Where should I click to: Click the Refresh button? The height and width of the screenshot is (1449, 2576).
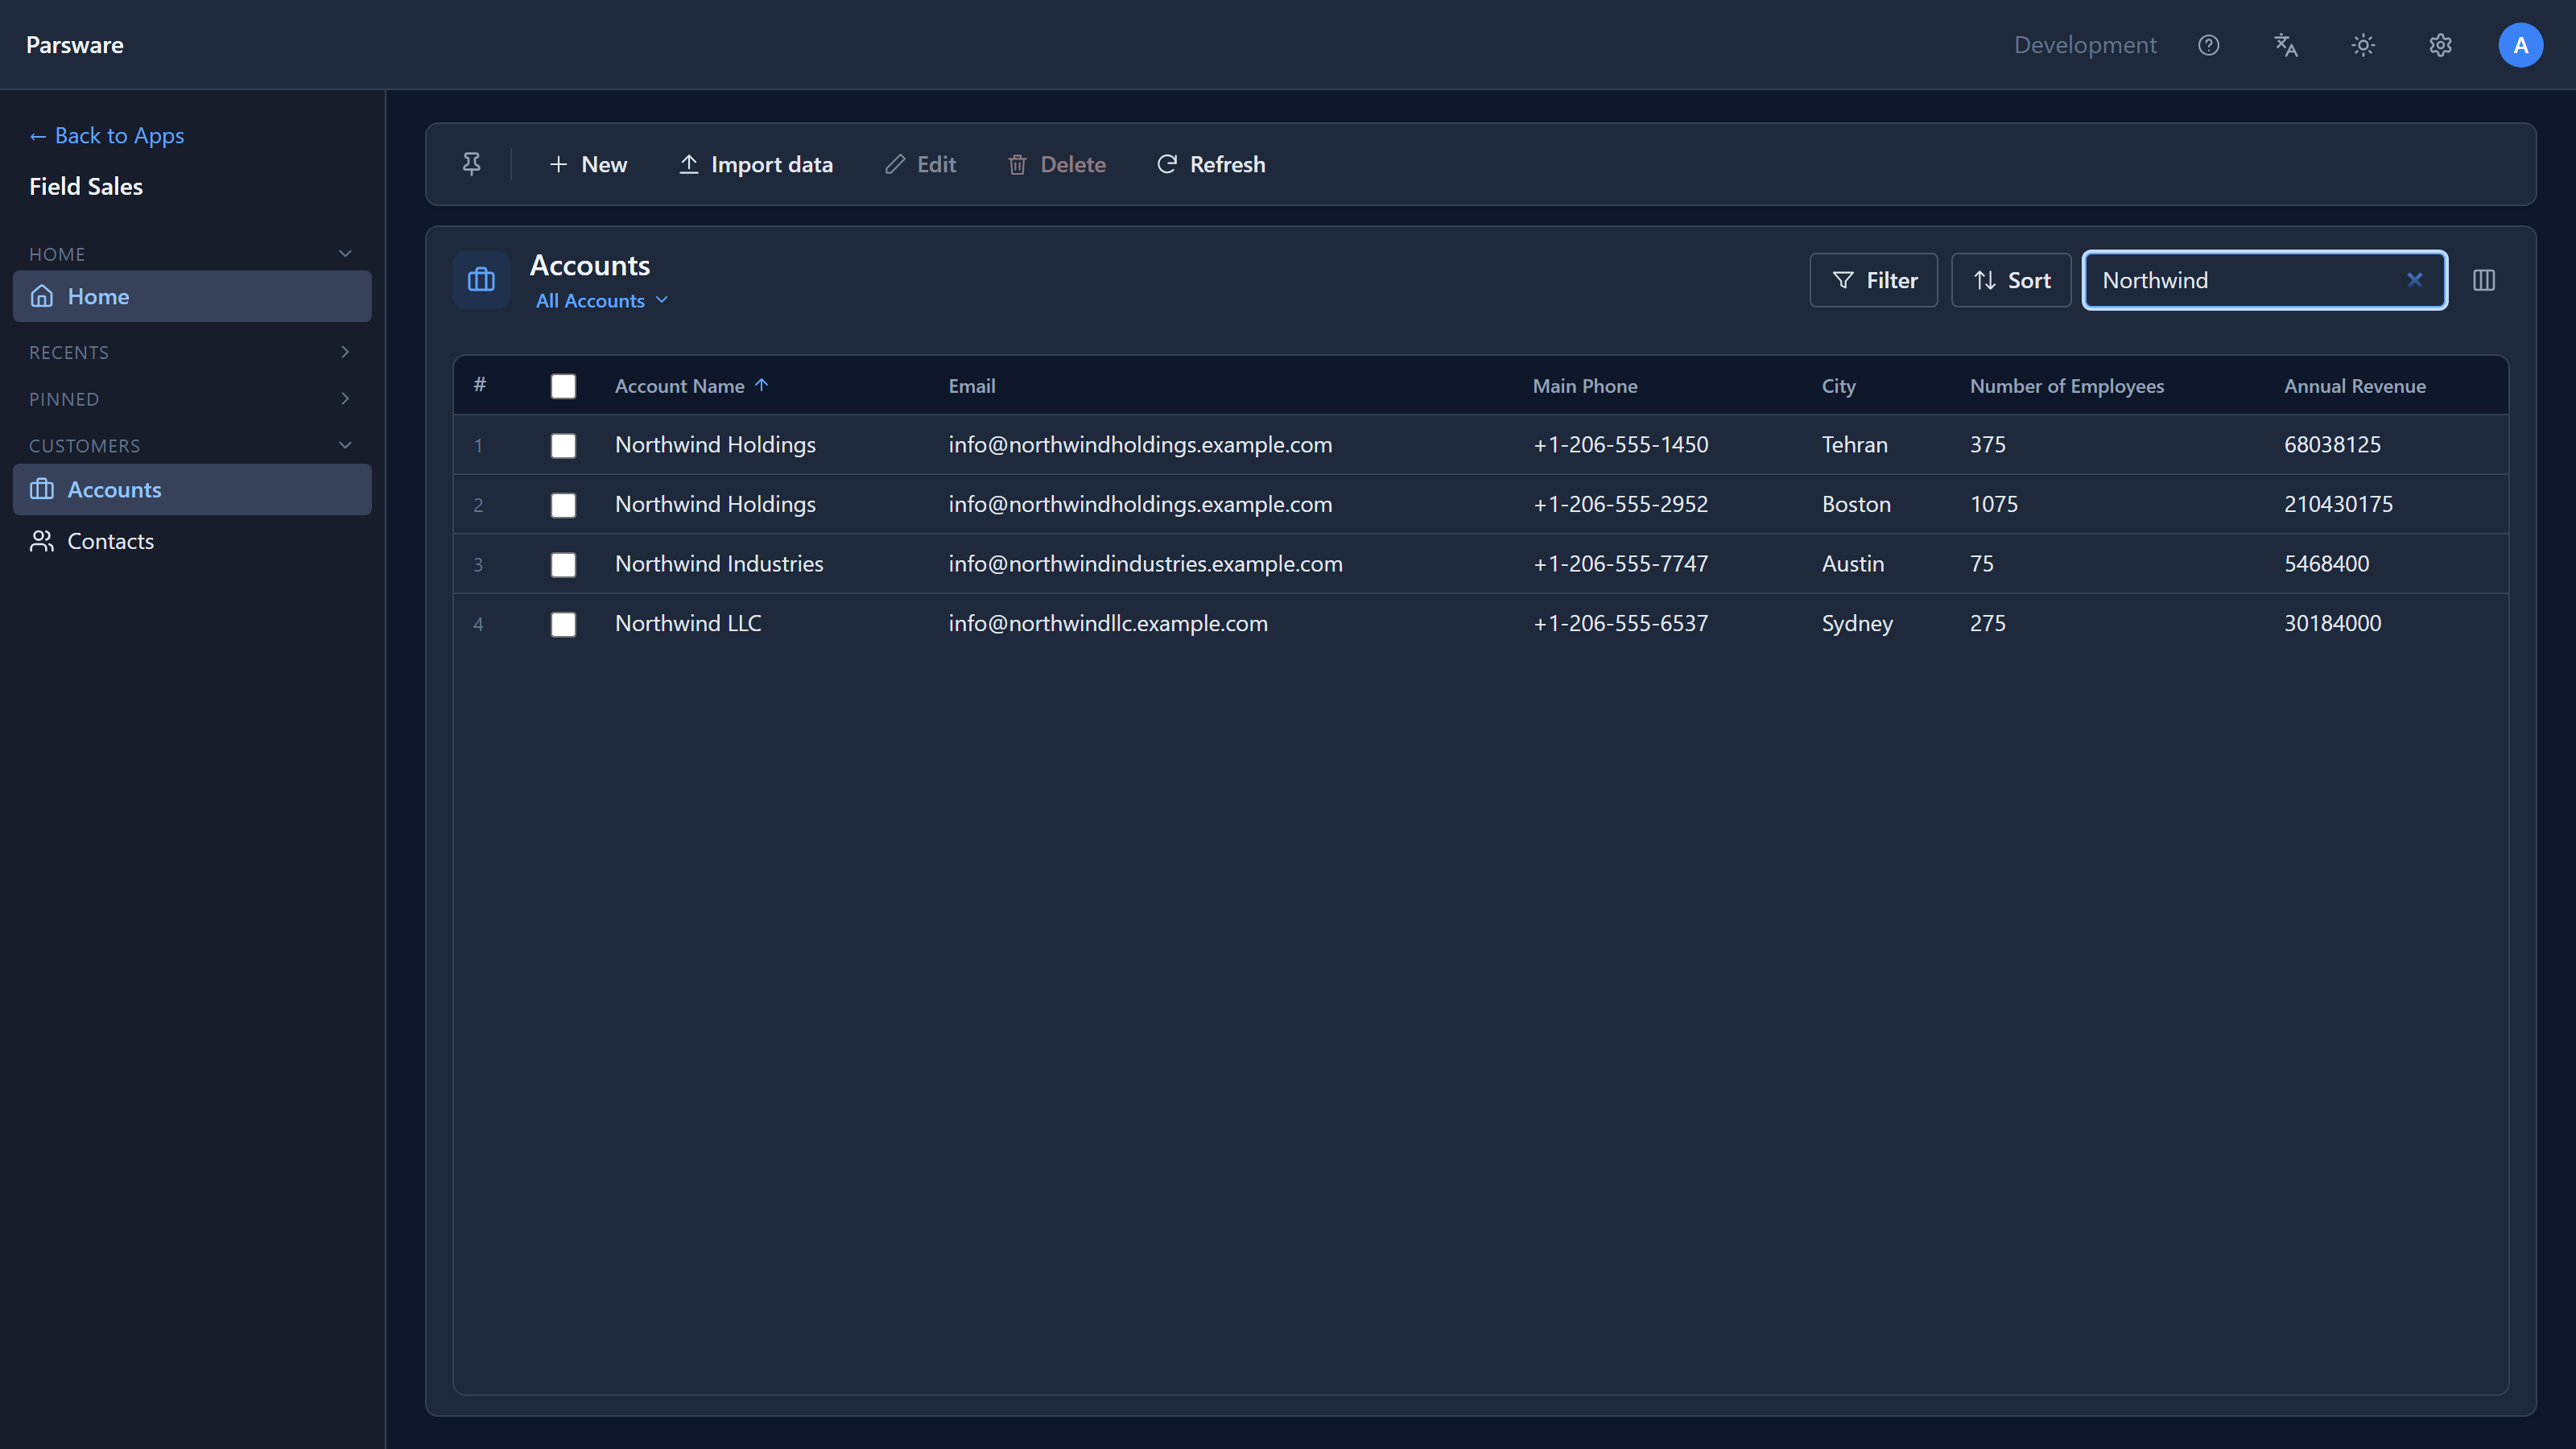click(1211, 164)
